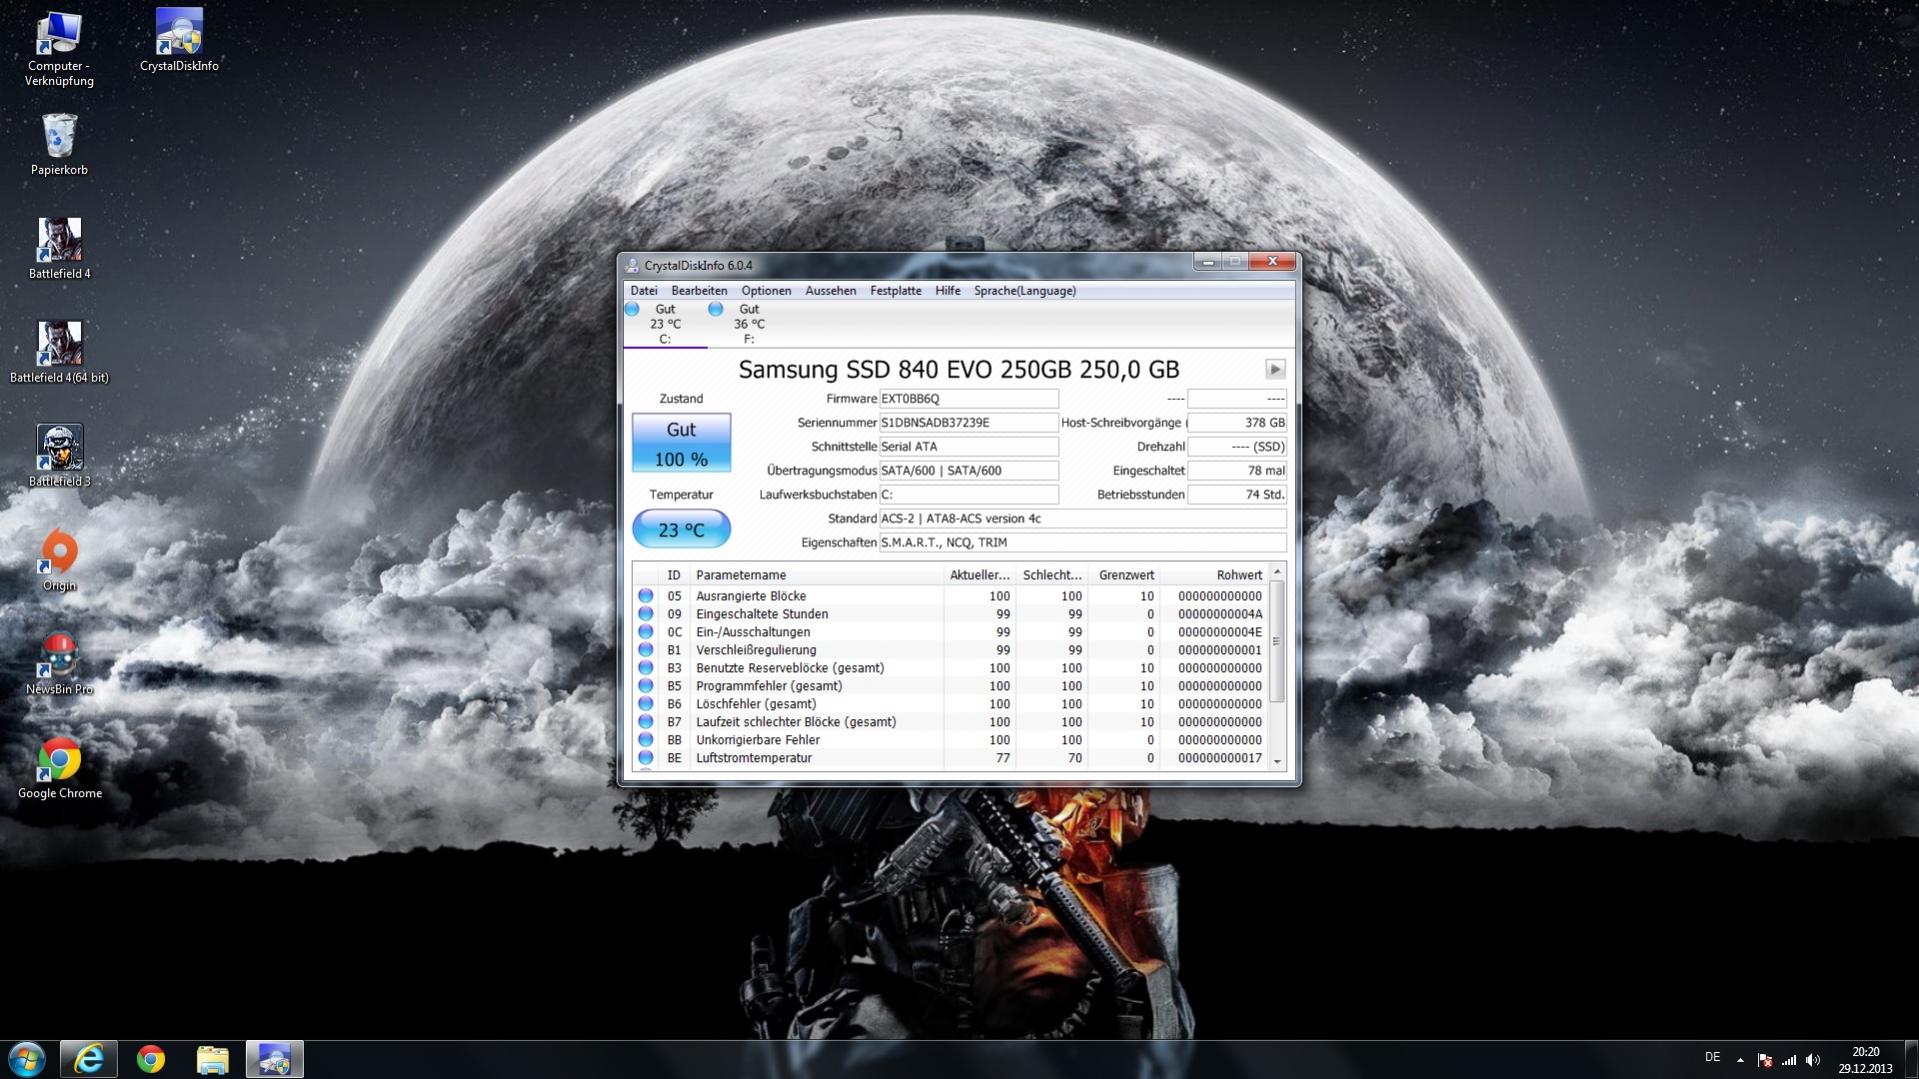This screenshot has width=1919, height=1079.
Task: Click the Action Center flag tray icon
Action: [1765, 1060]
